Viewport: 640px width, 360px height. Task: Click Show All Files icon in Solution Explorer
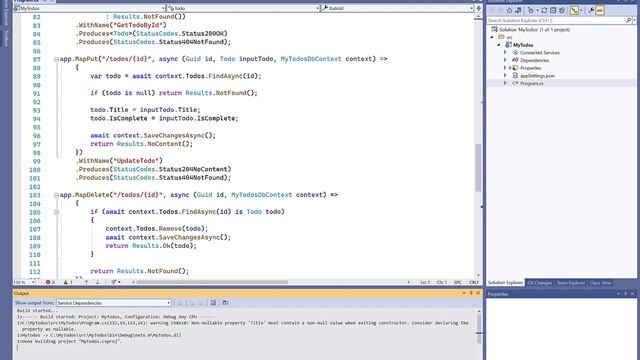point(562,10)
